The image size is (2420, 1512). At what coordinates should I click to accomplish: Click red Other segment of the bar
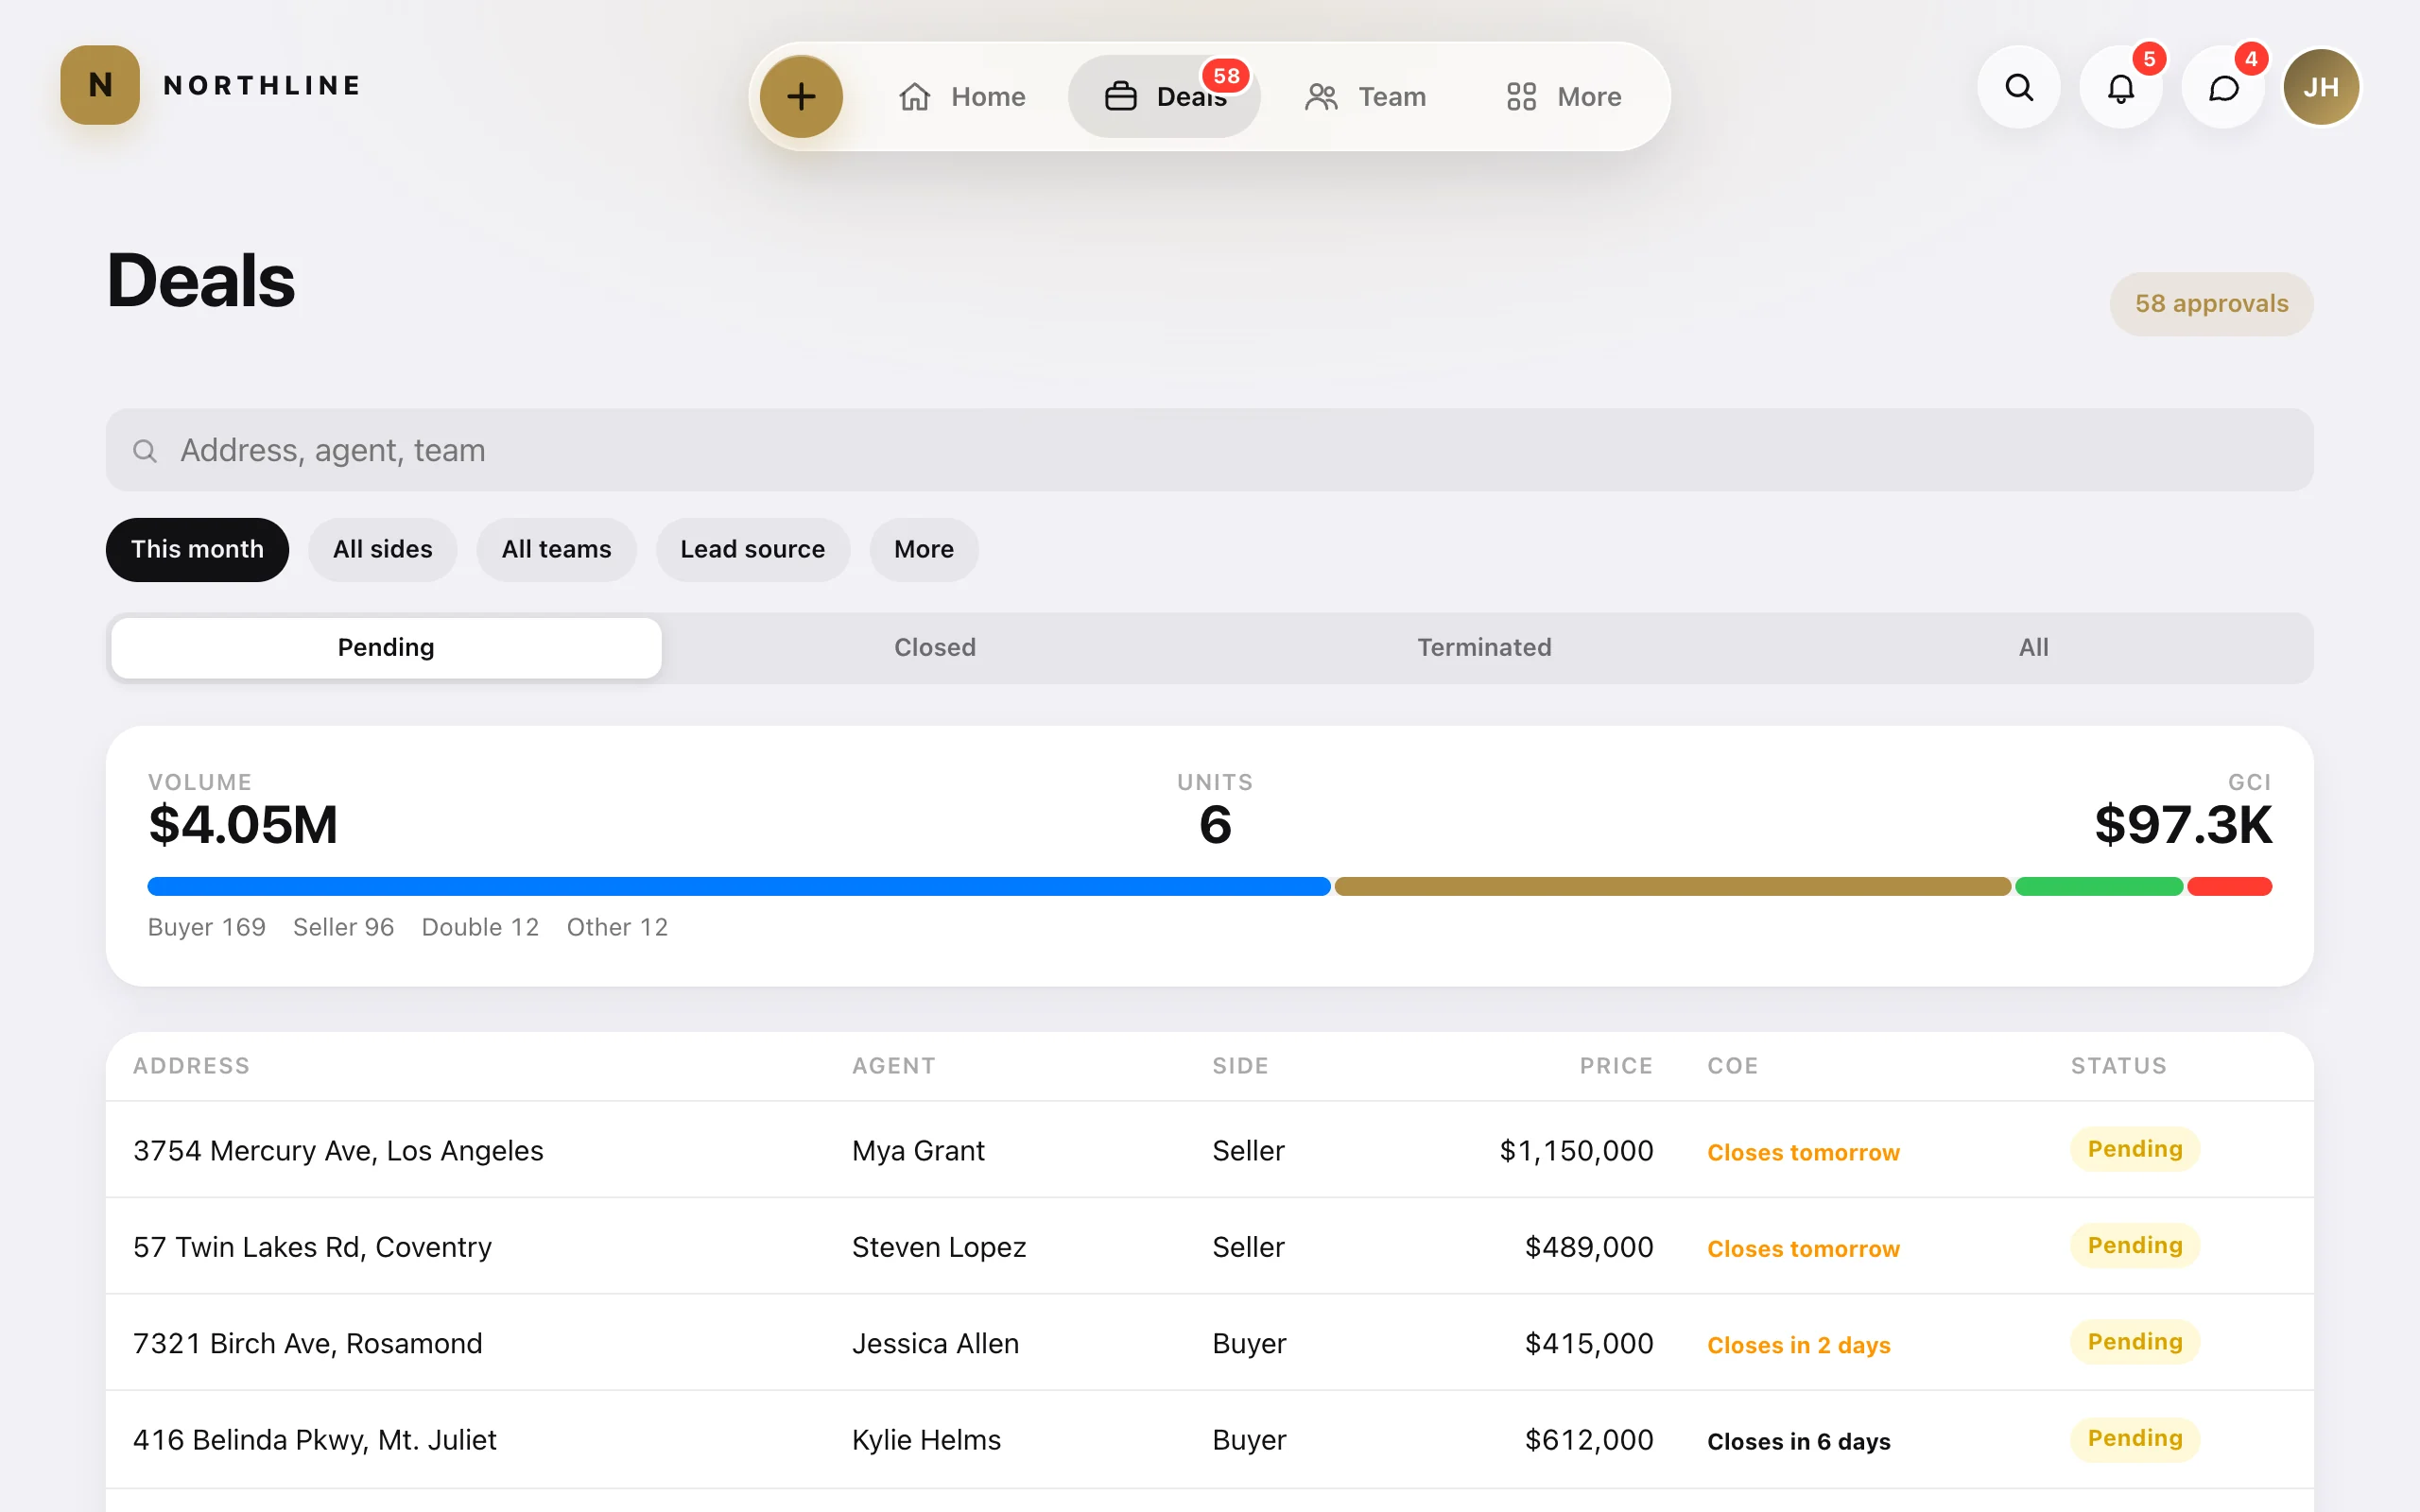(2229, 886)
